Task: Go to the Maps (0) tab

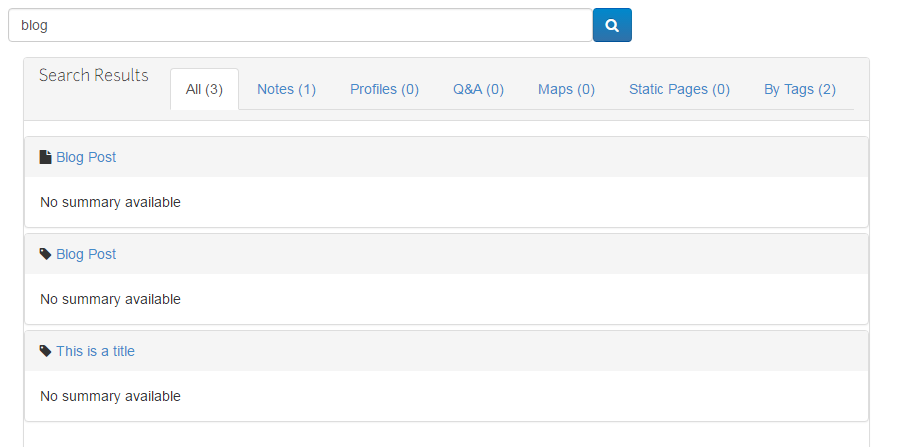Action: tap(566, 89)
